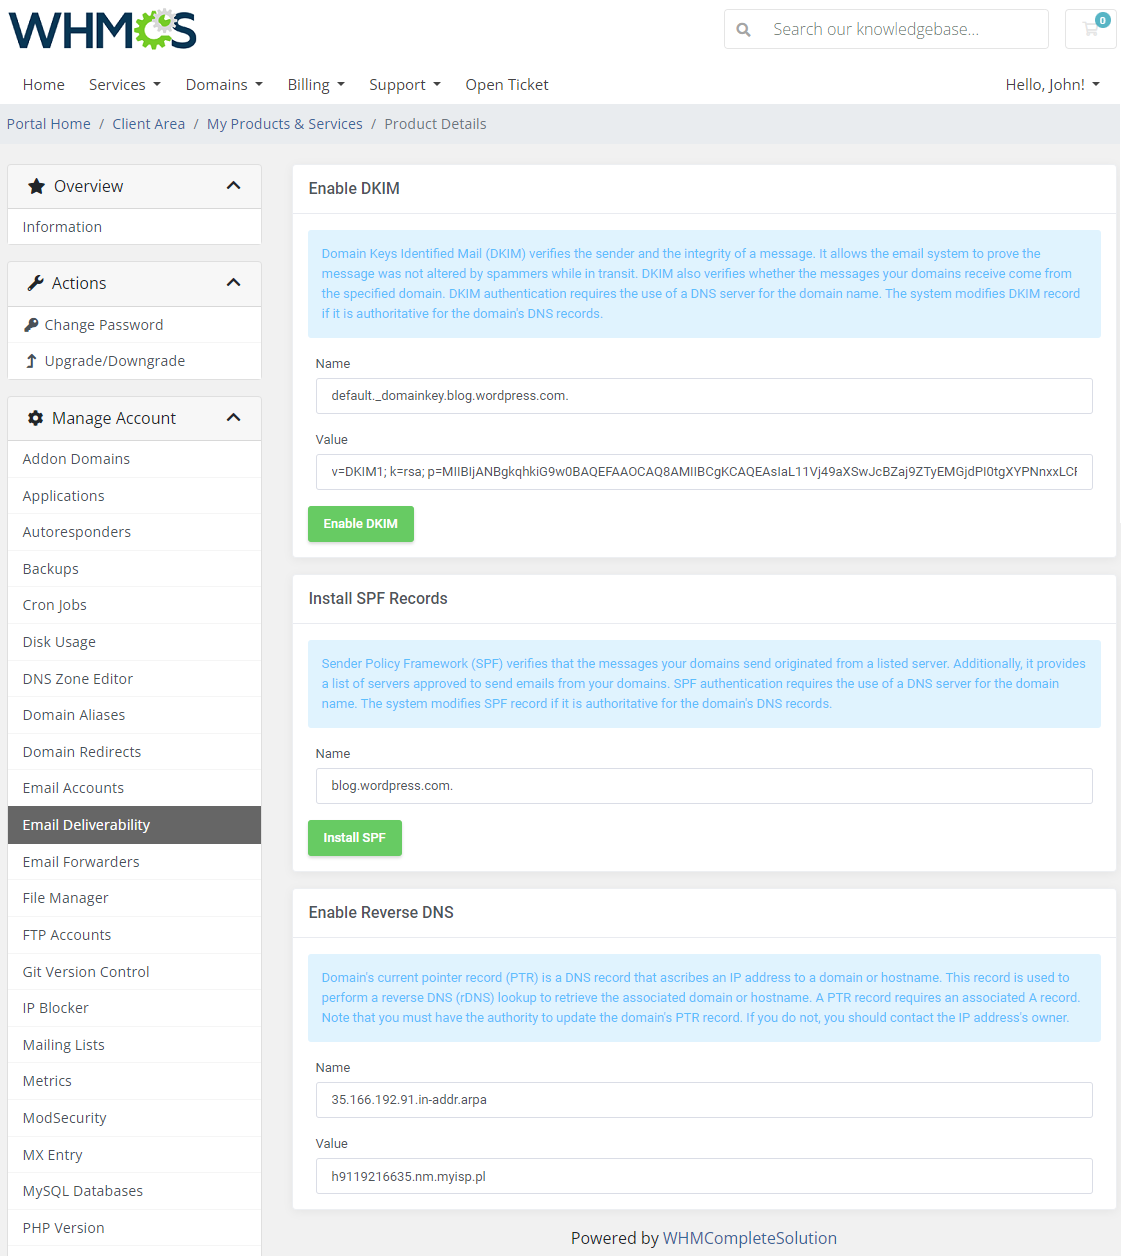This screenshot has height=1256, width=1121.
Task: Open ModSecurity in sidebar
Action: [134, 1118]
